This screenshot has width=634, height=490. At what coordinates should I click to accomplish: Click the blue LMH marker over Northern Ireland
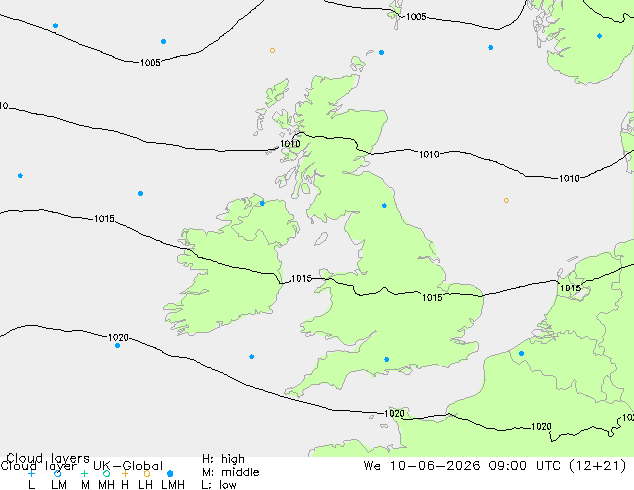[x=262, y=203]
